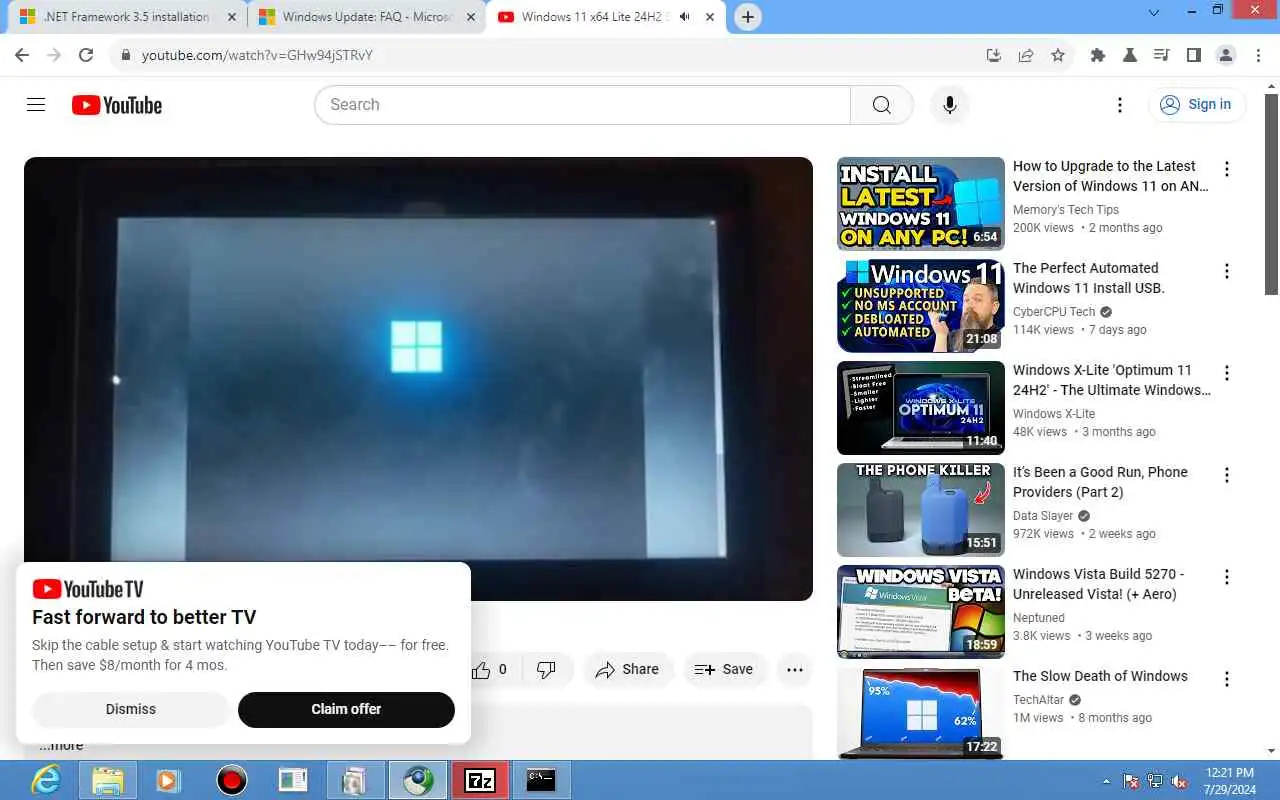The image size is (1280, 800).
Task: Open File Explorer from taskbar
Action: coord(107,780)
